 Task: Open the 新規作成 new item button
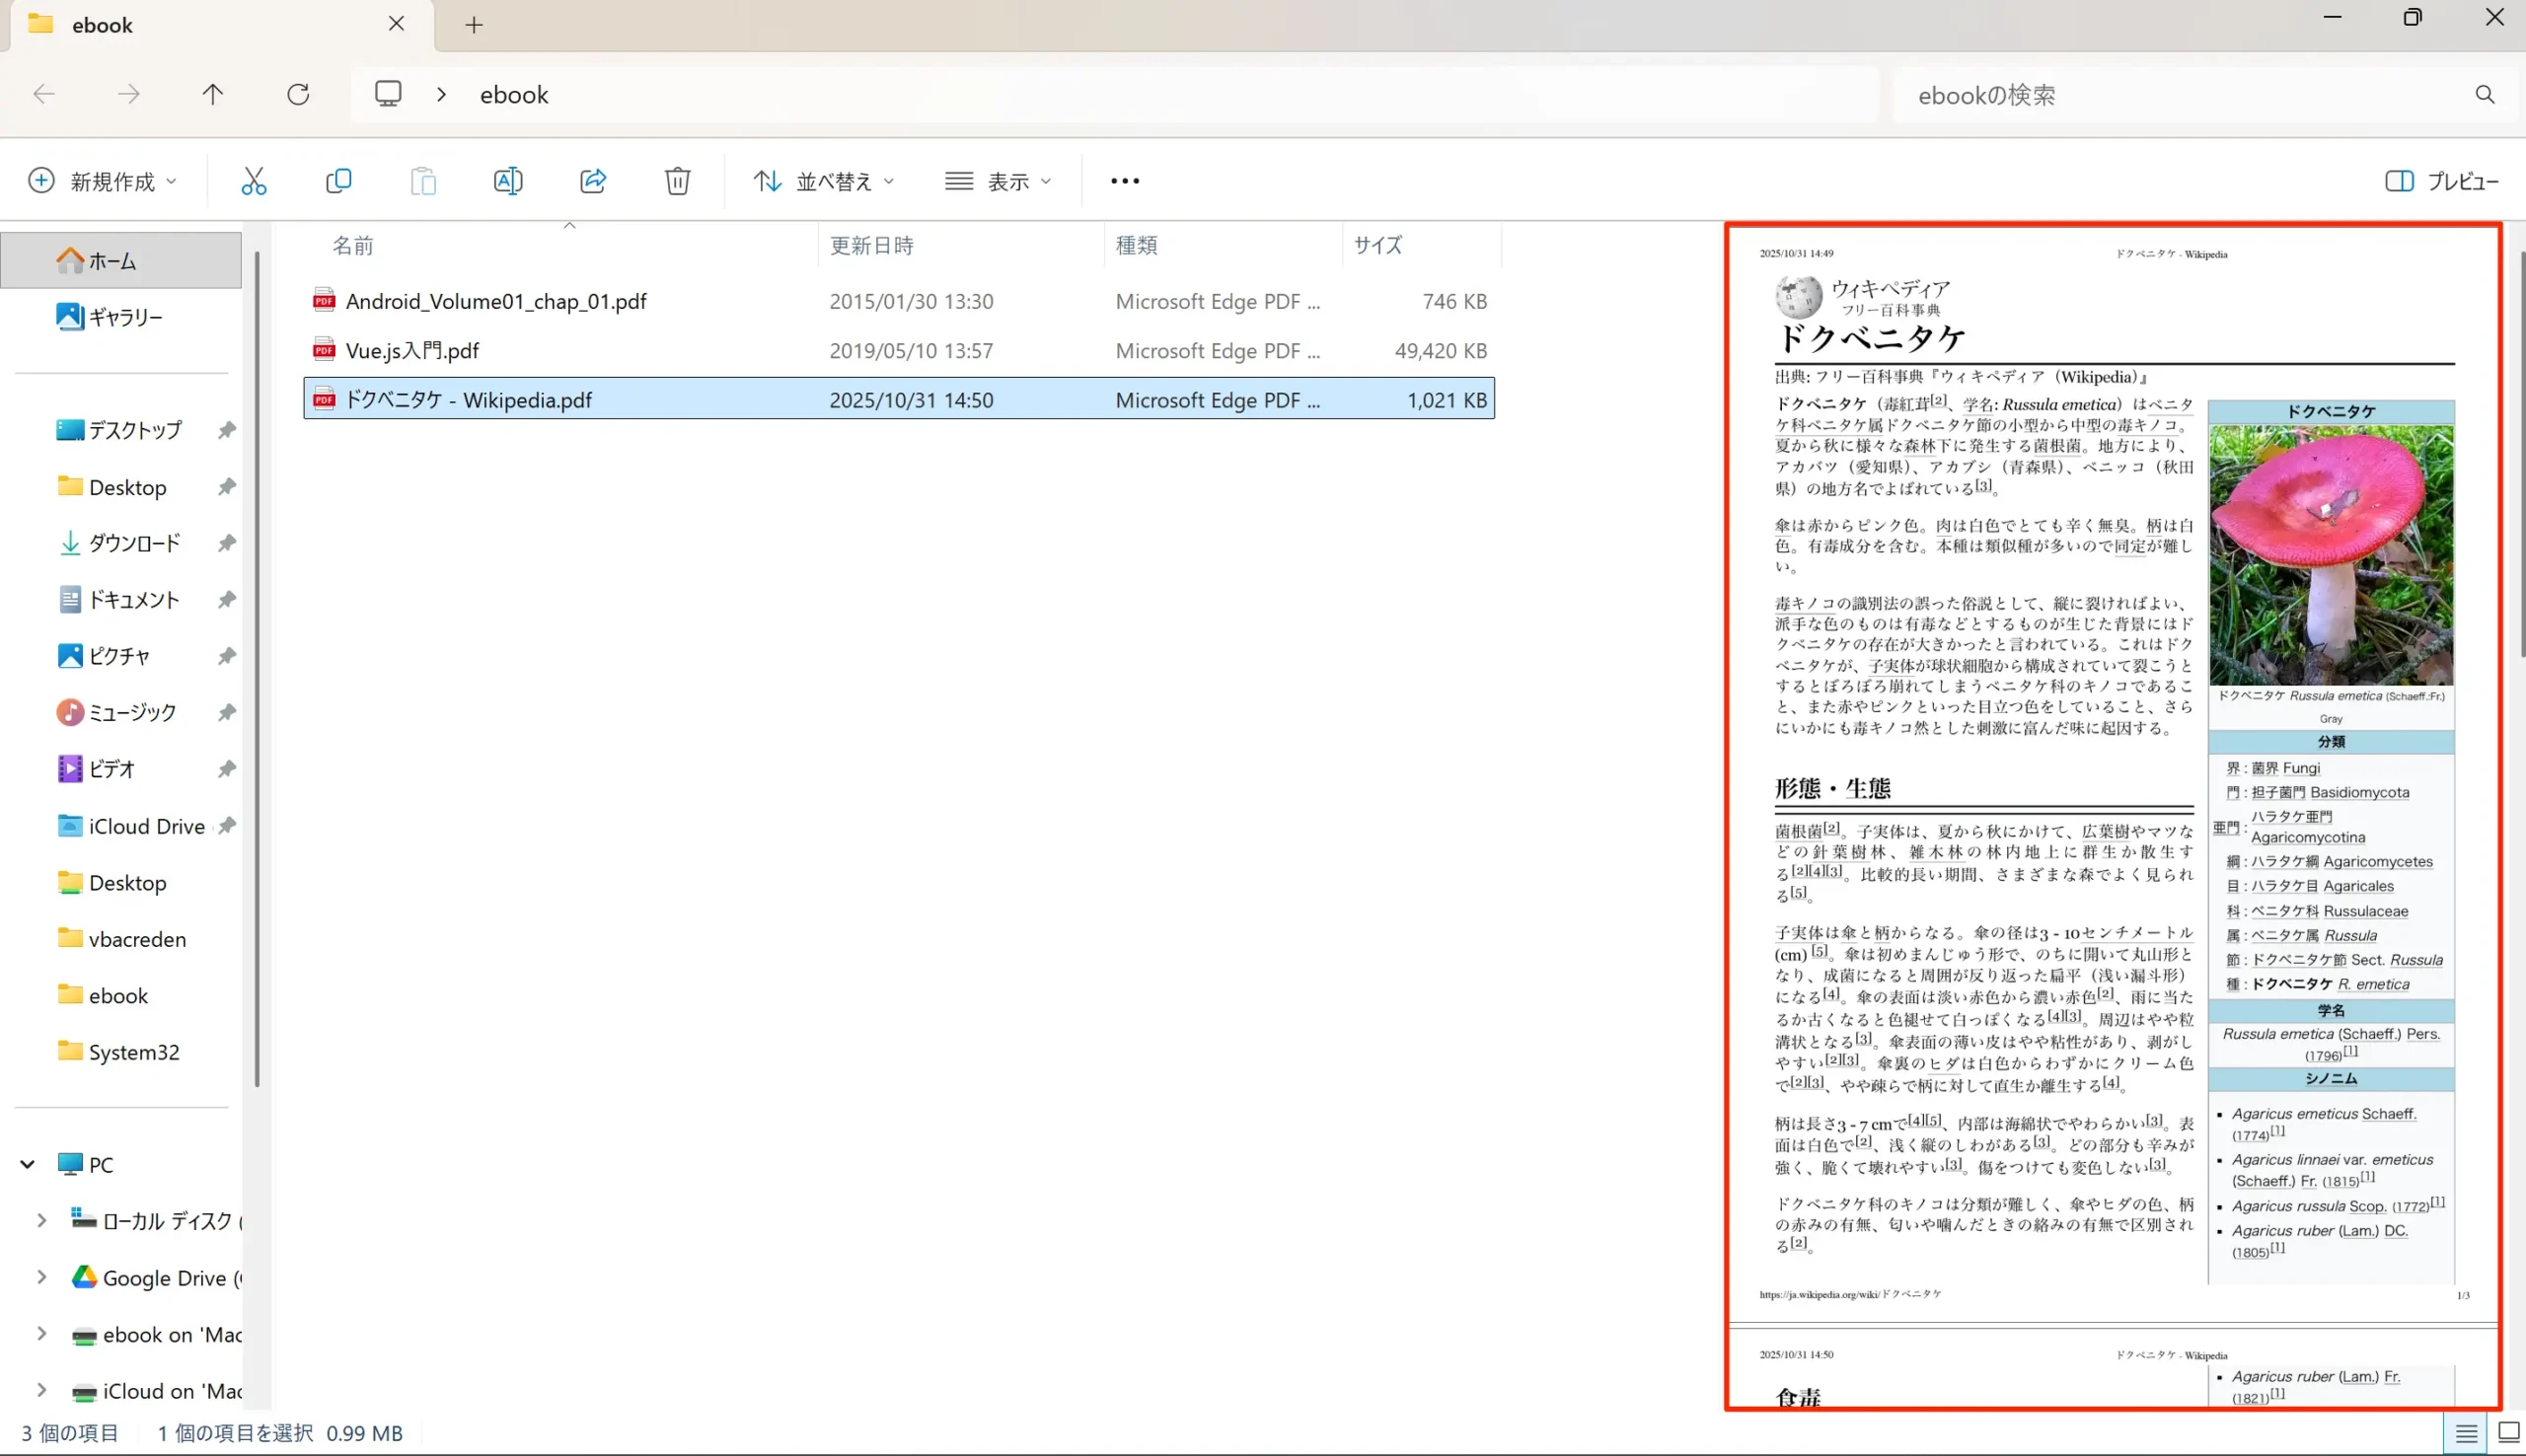click(102, 181)
